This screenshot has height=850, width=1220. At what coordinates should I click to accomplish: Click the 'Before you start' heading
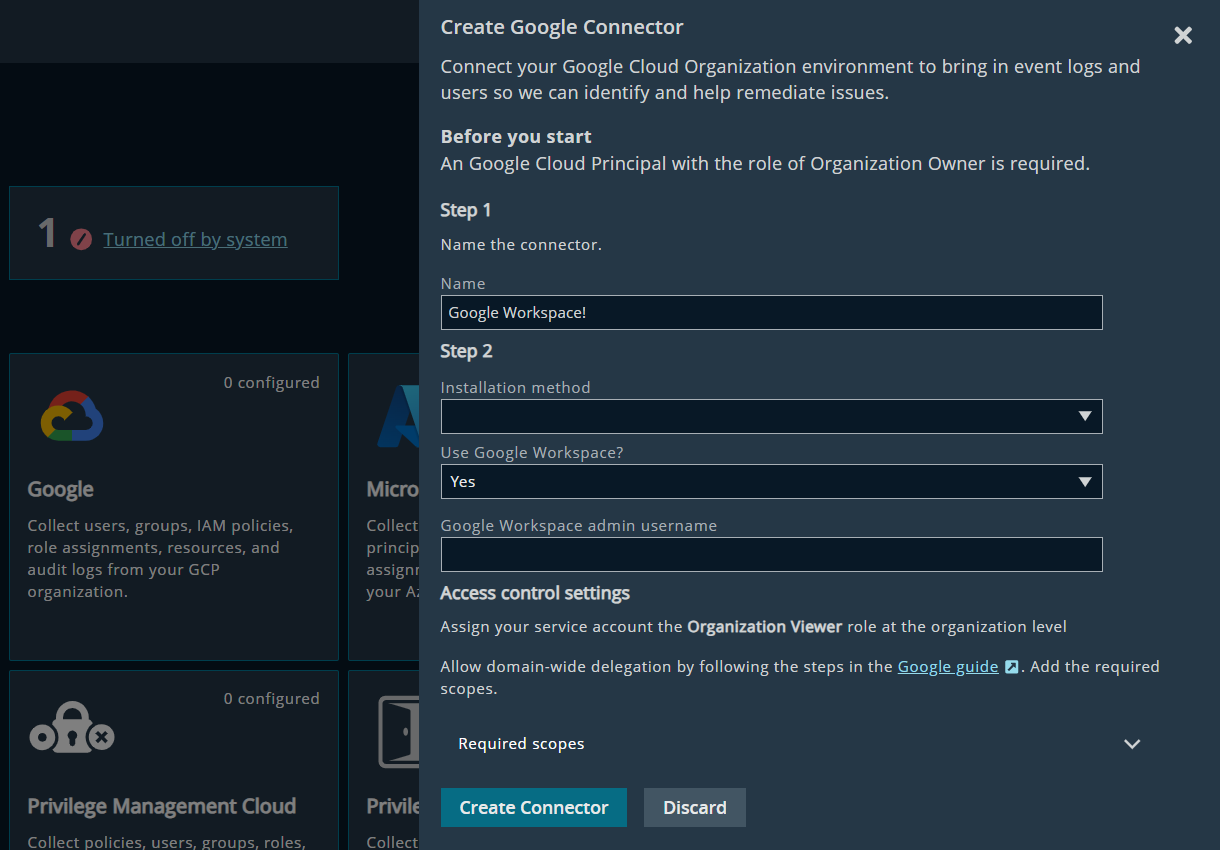pyautogui.click(x=516, y=137)
